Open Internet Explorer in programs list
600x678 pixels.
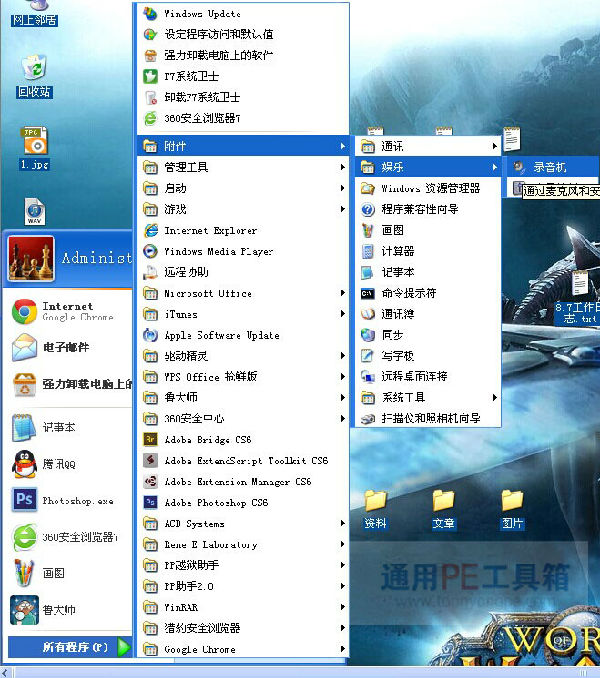click(x=243, y=230)
